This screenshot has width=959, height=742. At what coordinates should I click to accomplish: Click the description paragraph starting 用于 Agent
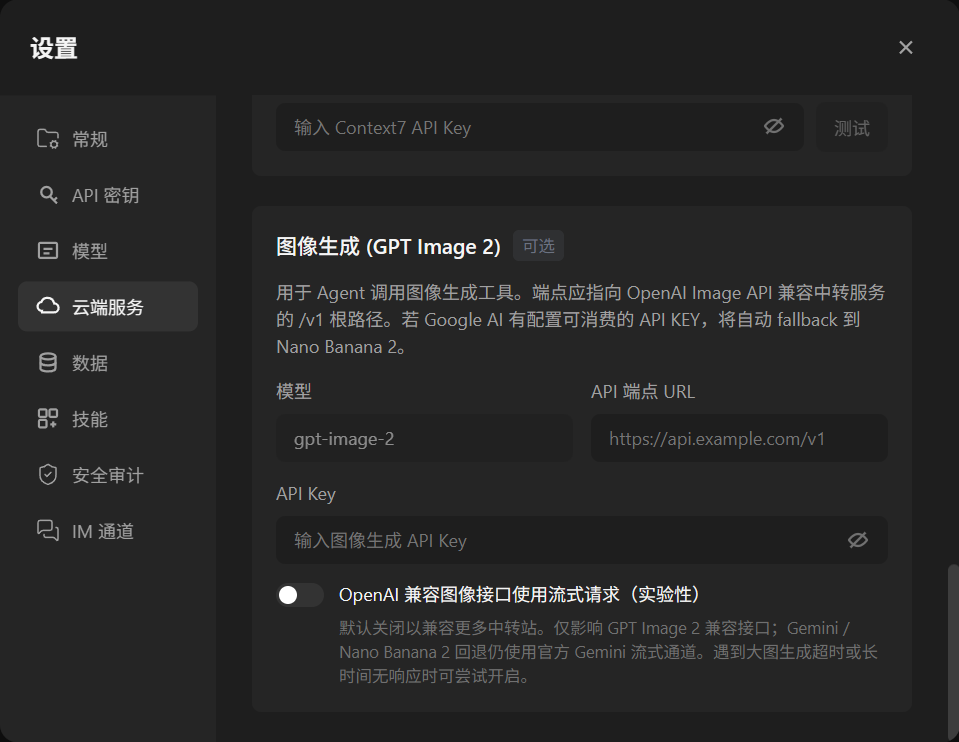pos(581,319)
